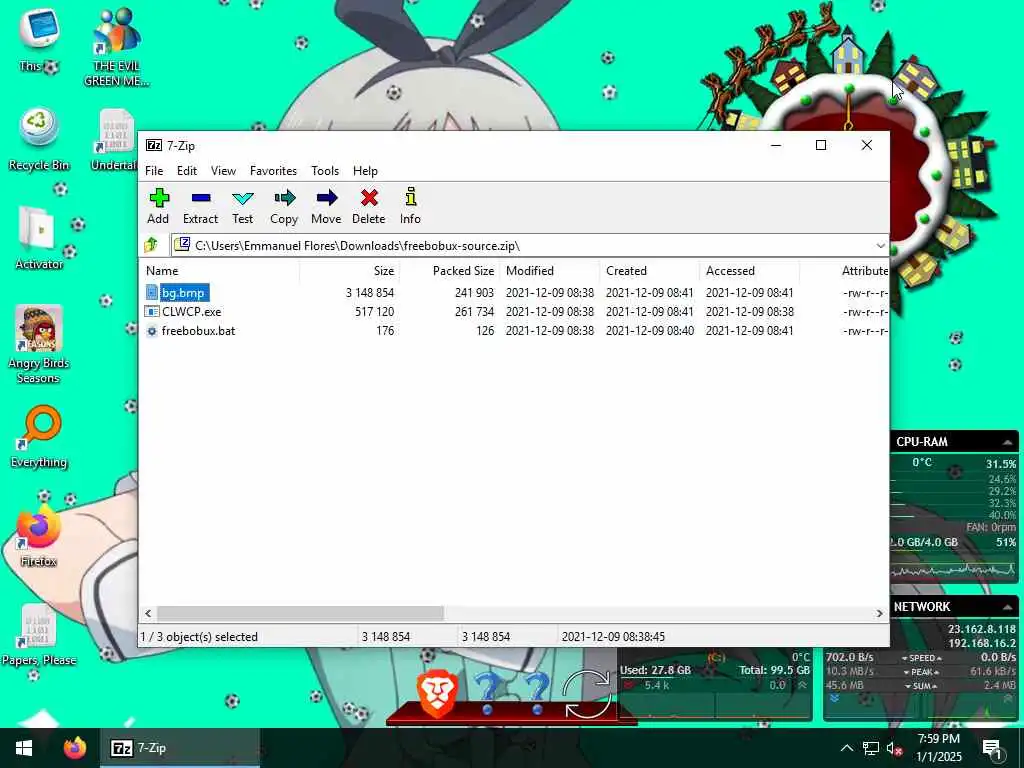Open the taskbar clock and date
This screenshot has height=768, width=1024.
(x=939, y=748)
